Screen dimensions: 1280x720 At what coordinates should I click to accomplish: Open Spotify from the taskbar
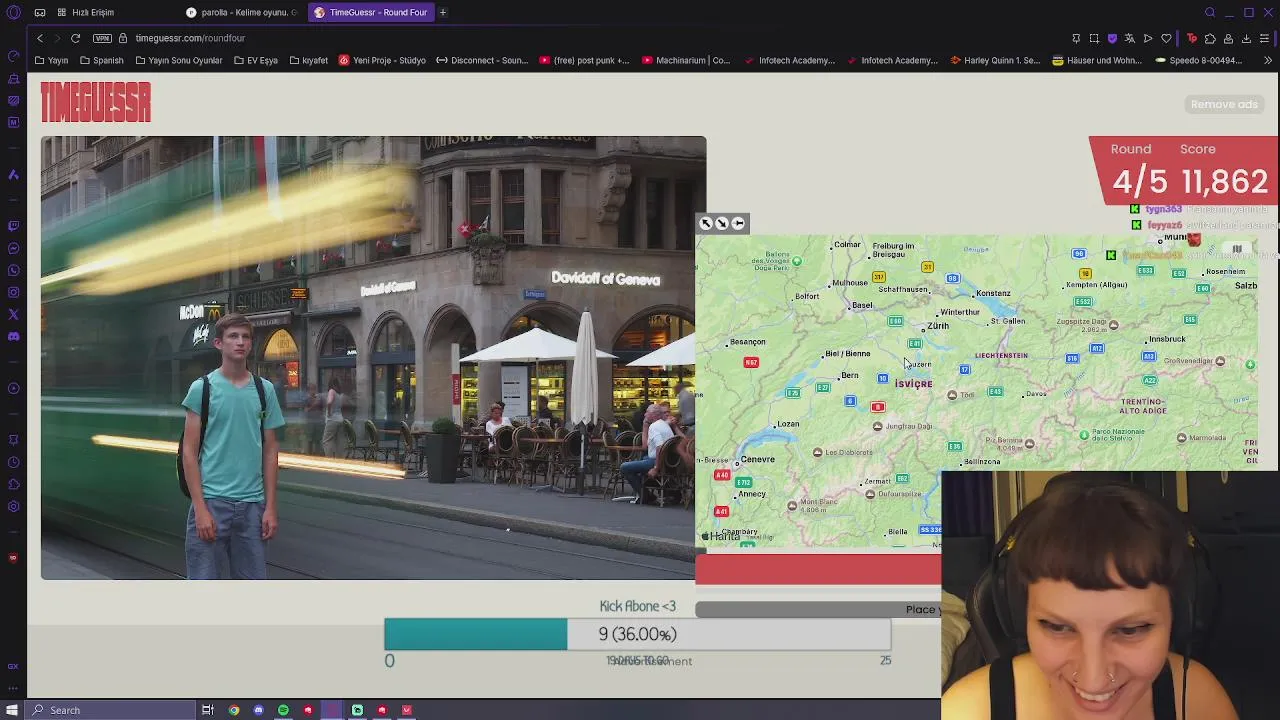point(283,710)
